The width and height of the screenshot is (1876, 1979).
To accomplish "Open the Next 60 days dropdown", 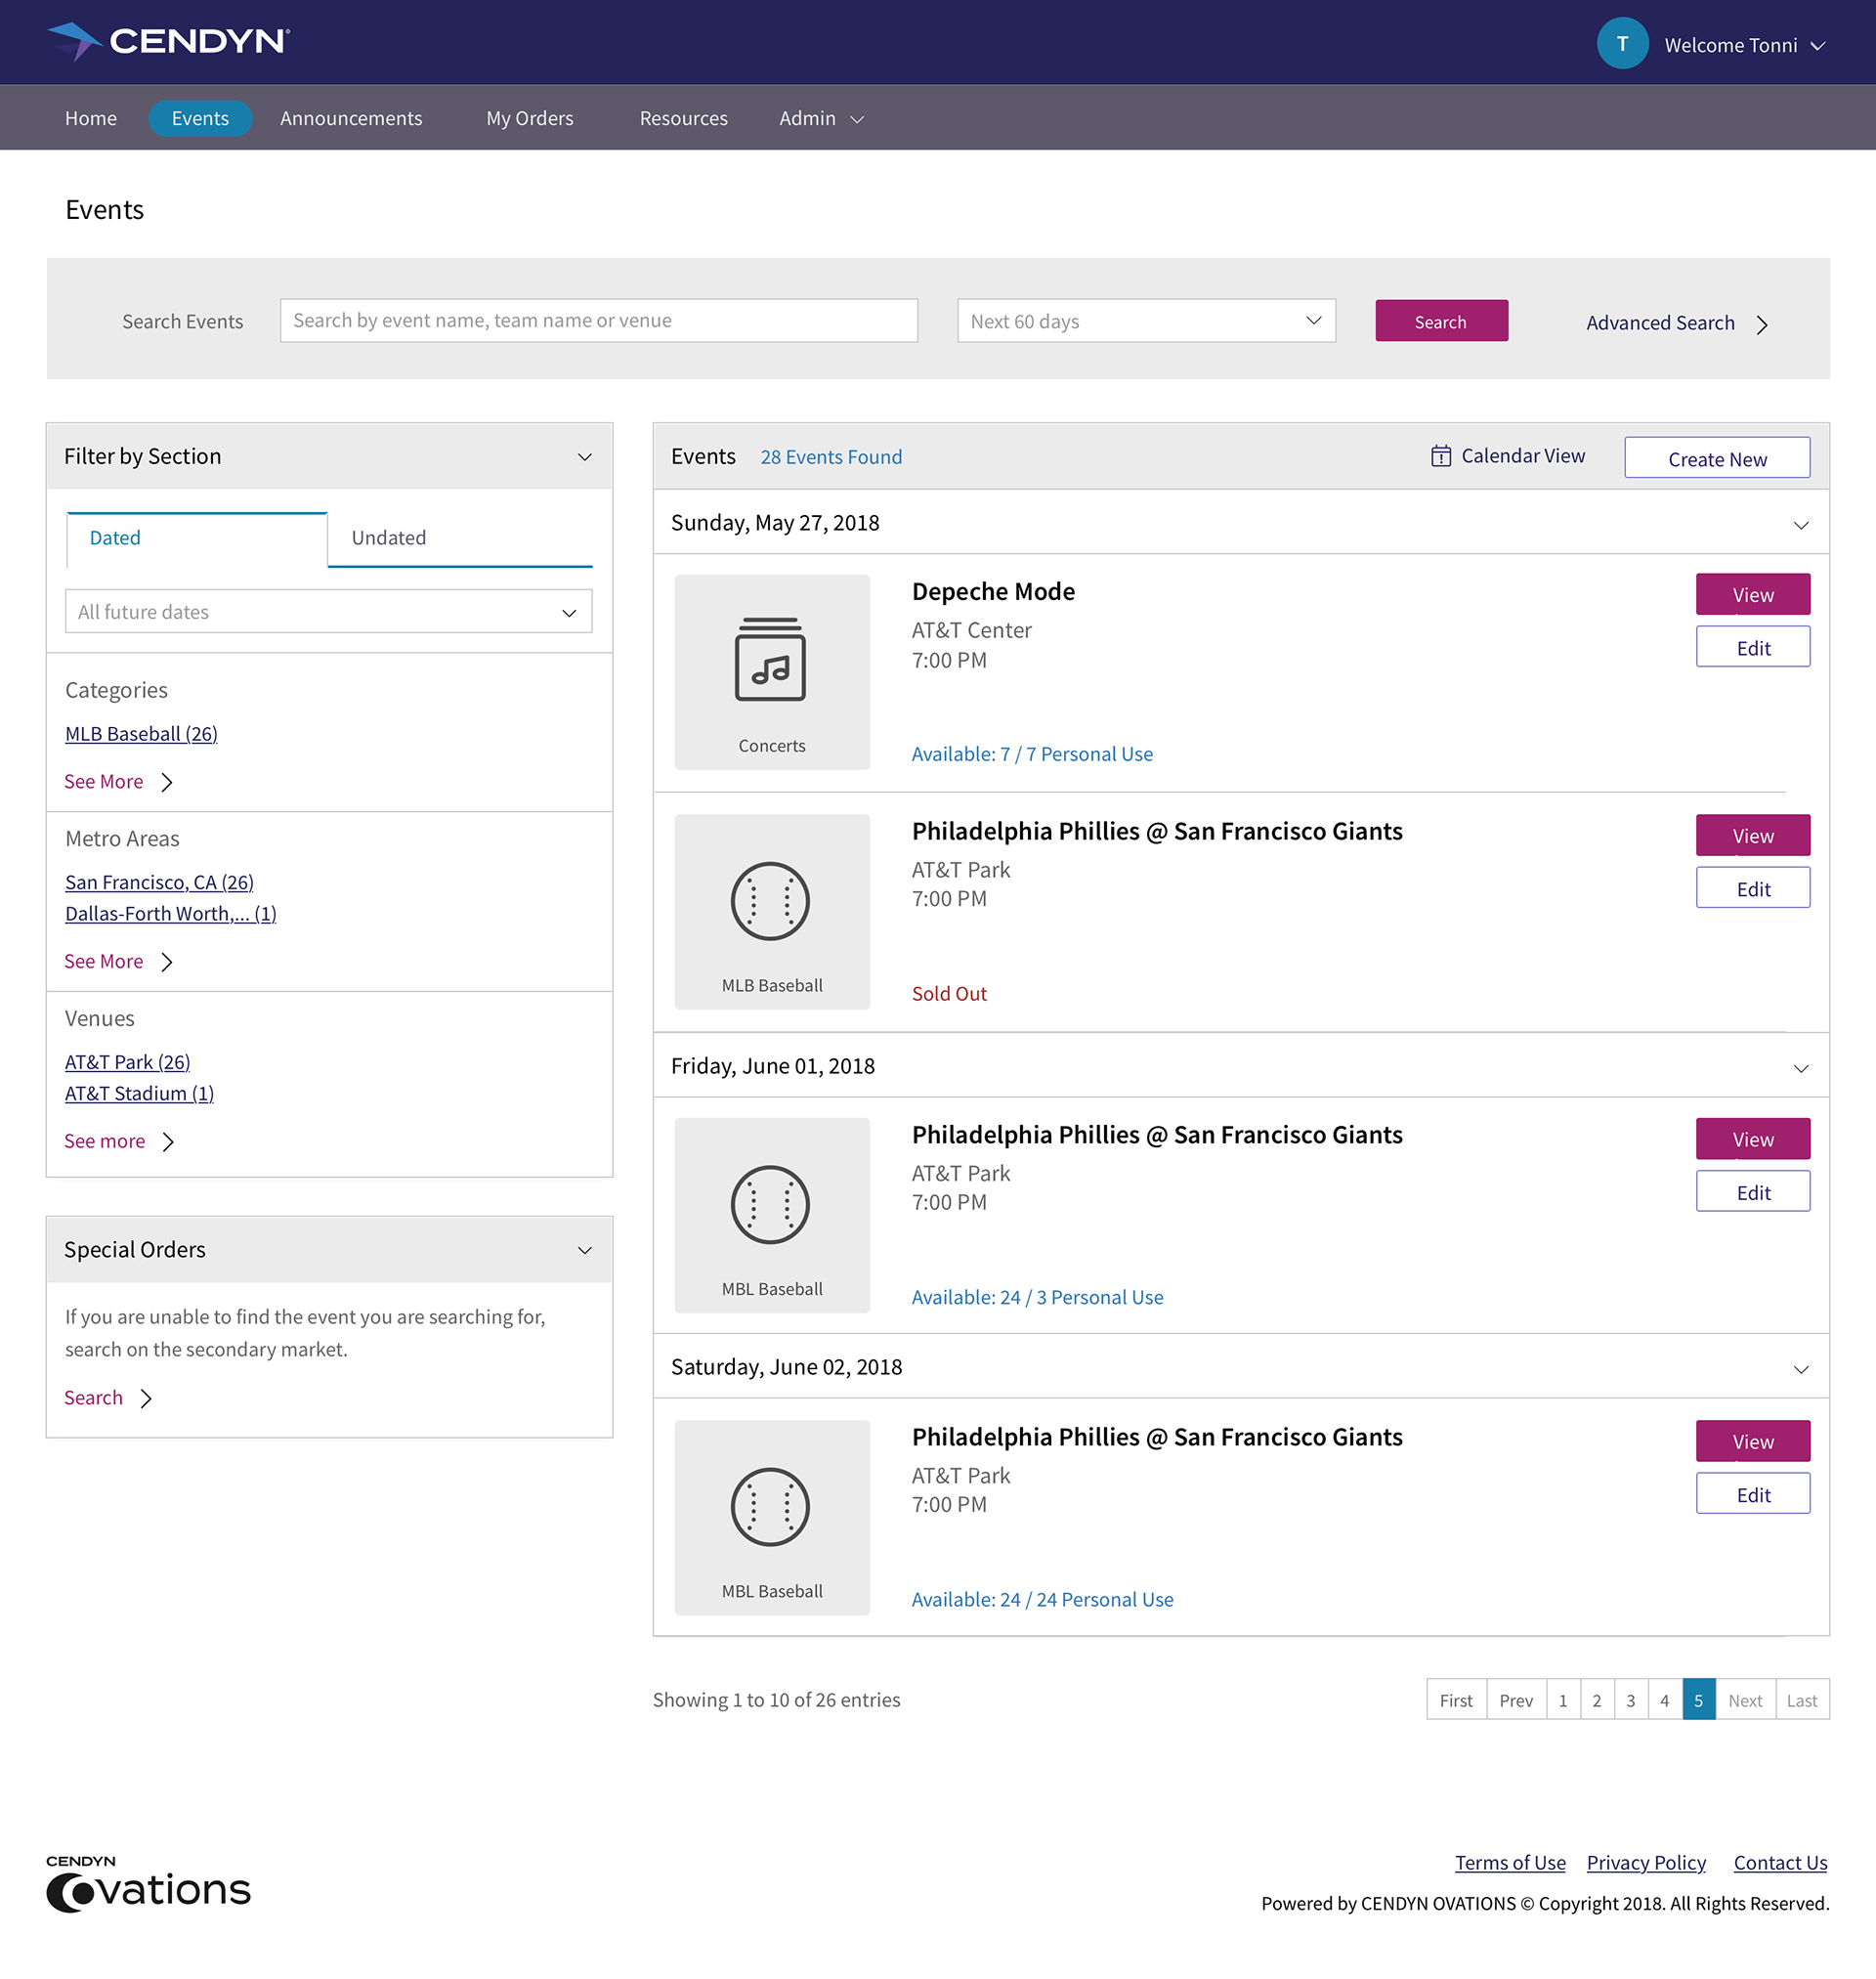I will tap(1145, 321).
